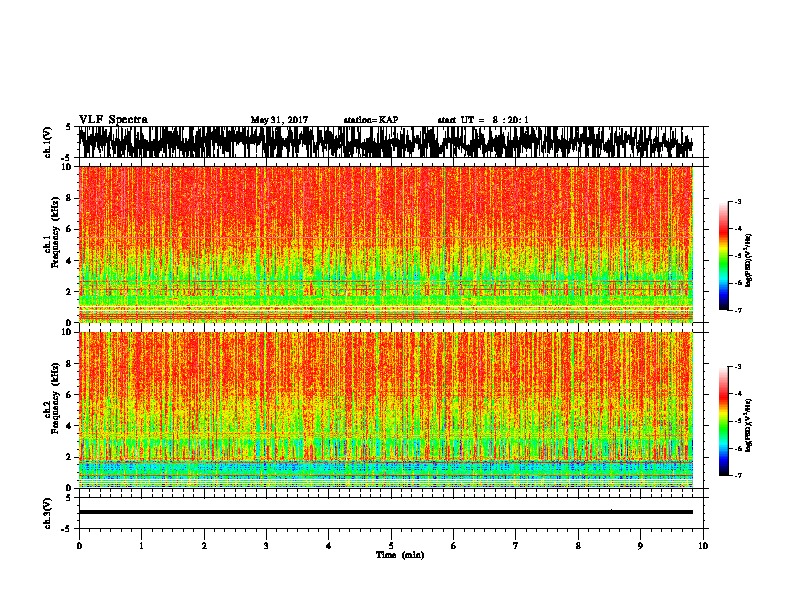Click the ch.1 spectrogram color scale bar
The image size is (792, 612).
coord(723,256)
